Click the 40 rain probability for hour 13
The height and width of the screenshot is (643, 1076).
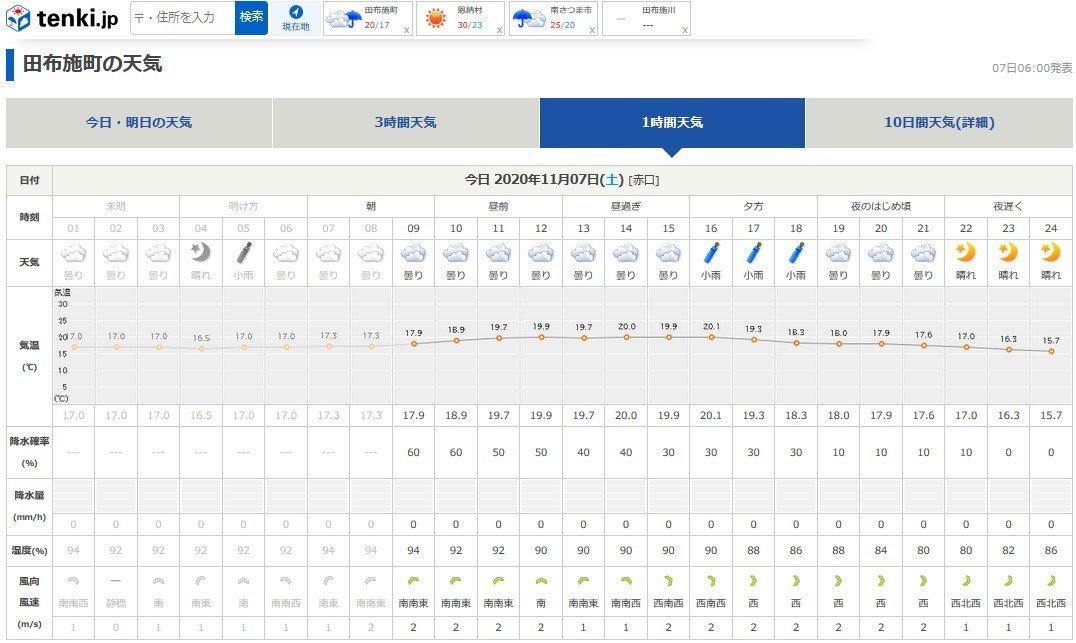(583, 453)
